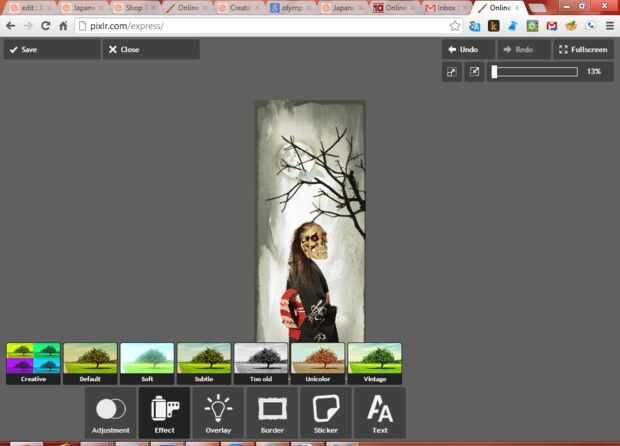
Task: Click the Close button in Pixlr
Action: [x=151, y=49]
